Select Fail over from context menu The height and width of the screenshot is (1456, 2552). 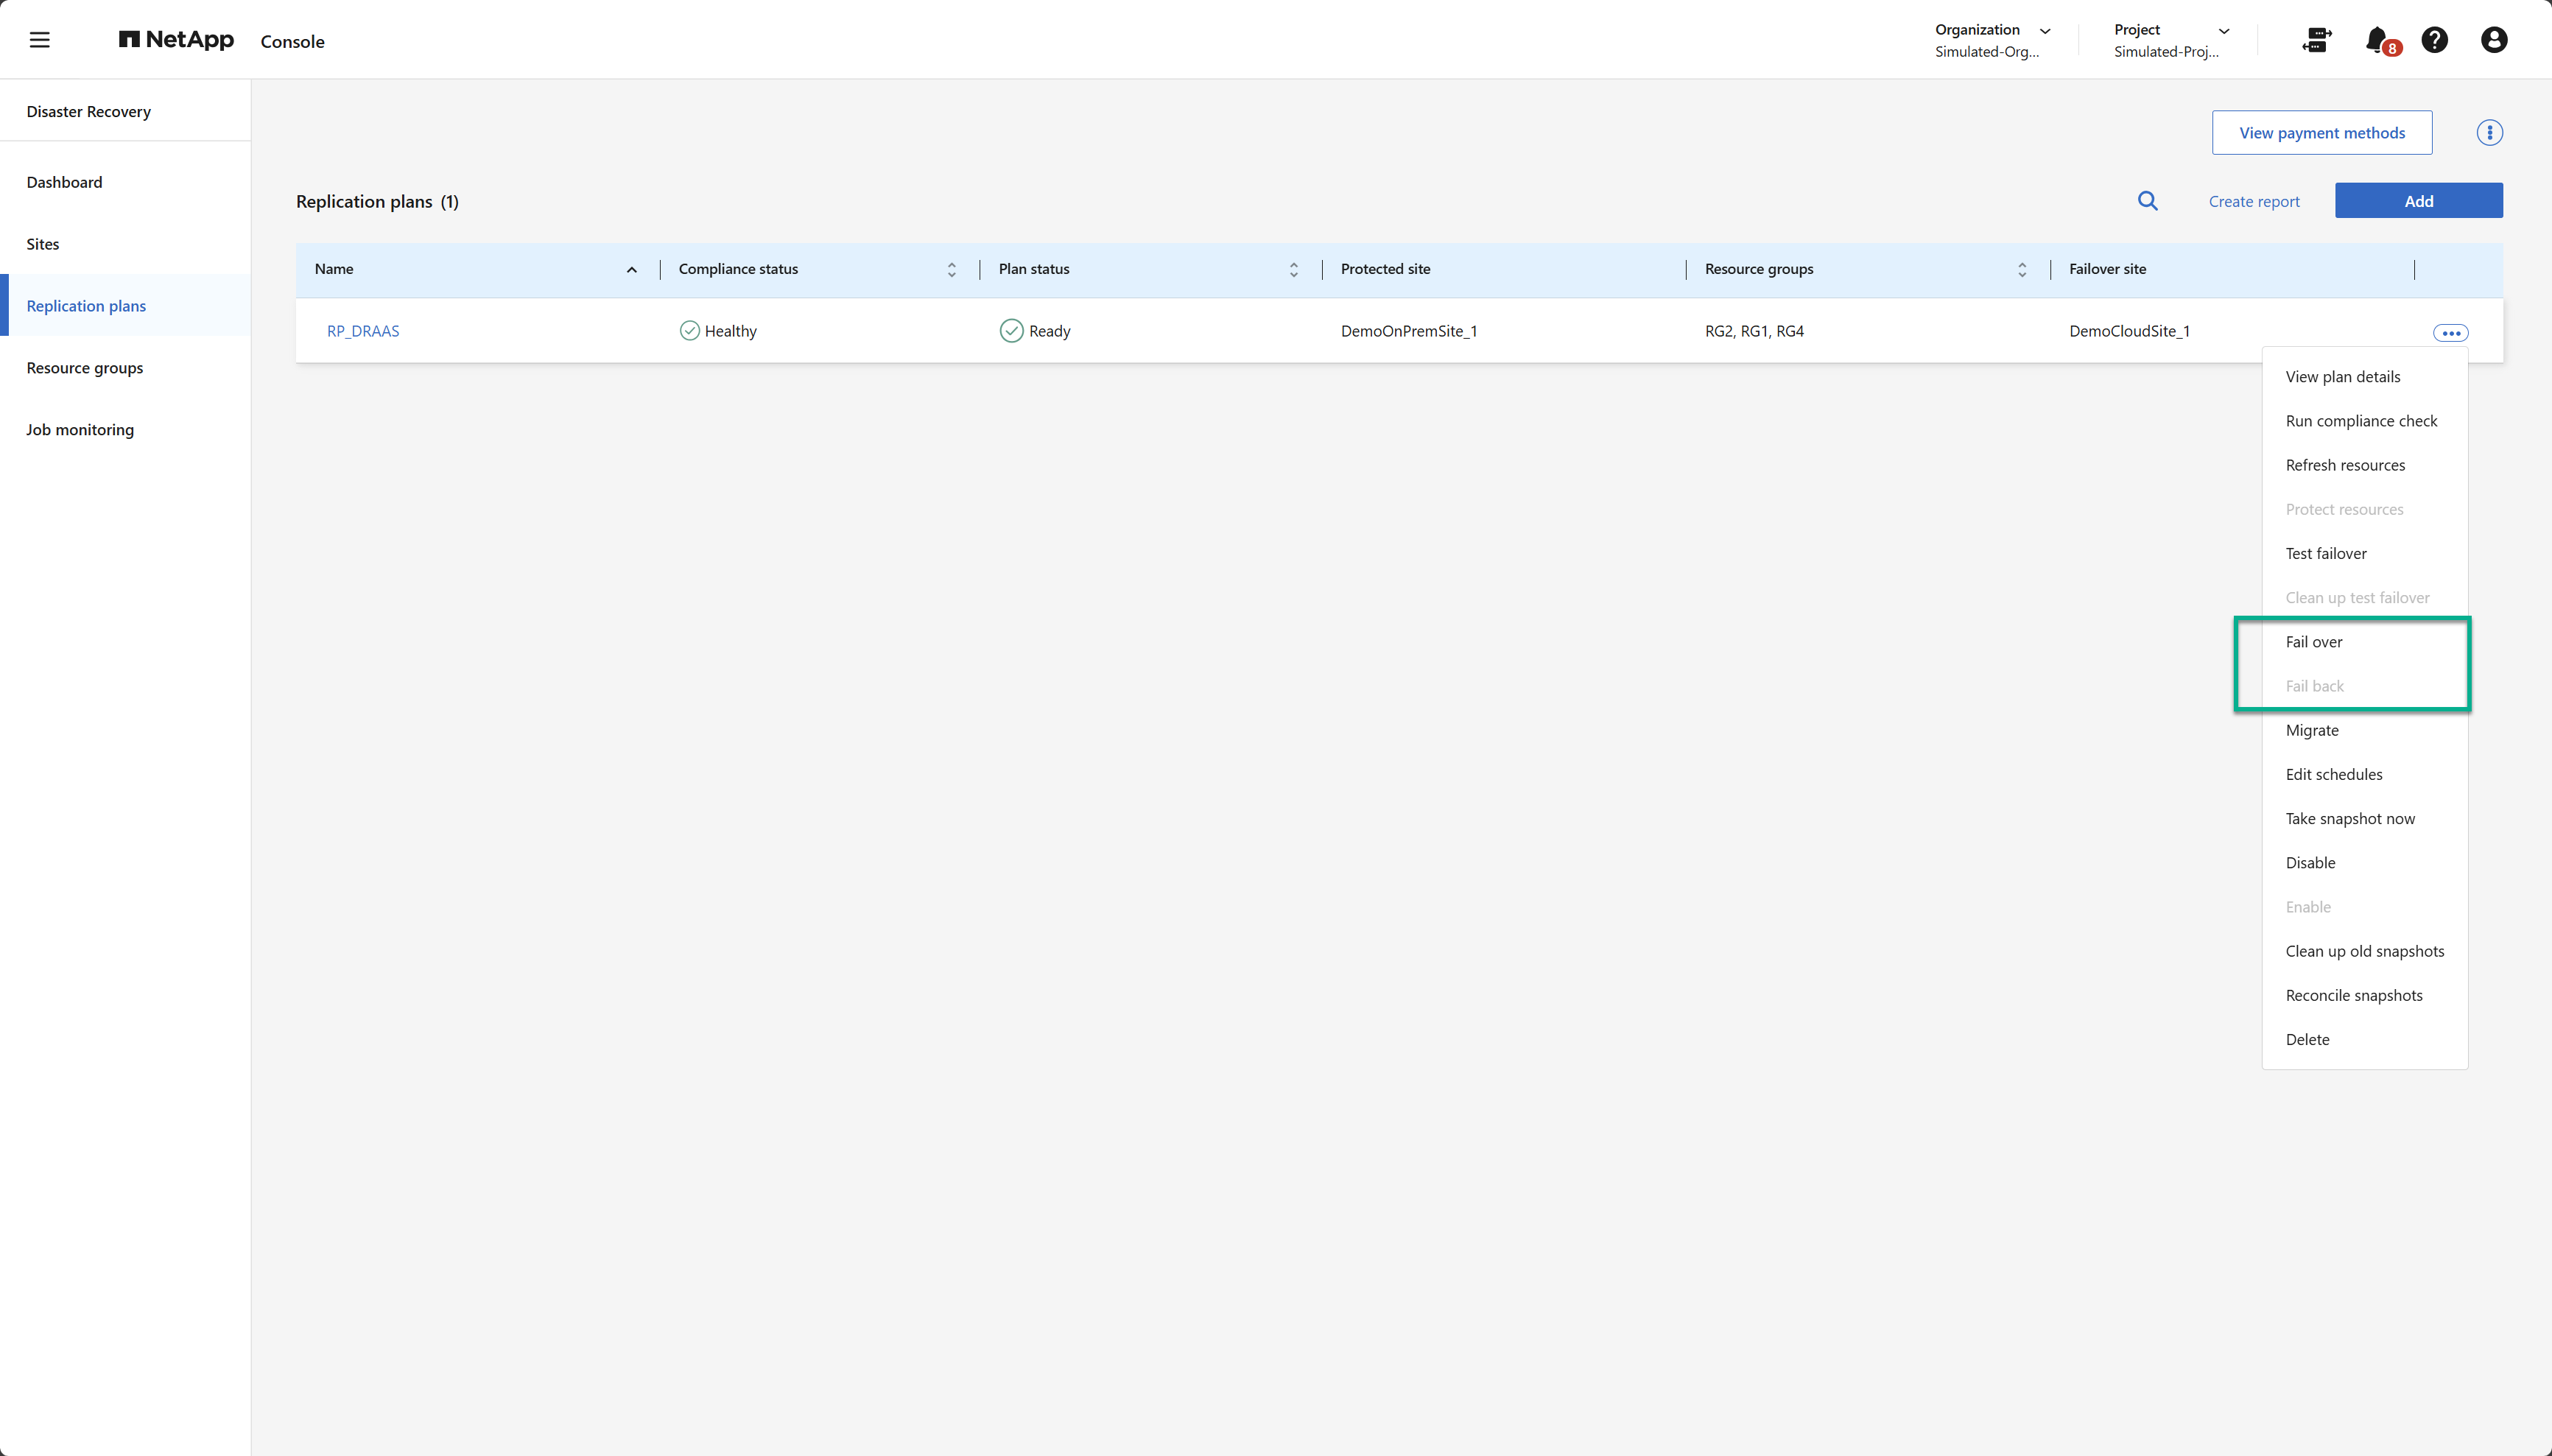click(2313, 642)
